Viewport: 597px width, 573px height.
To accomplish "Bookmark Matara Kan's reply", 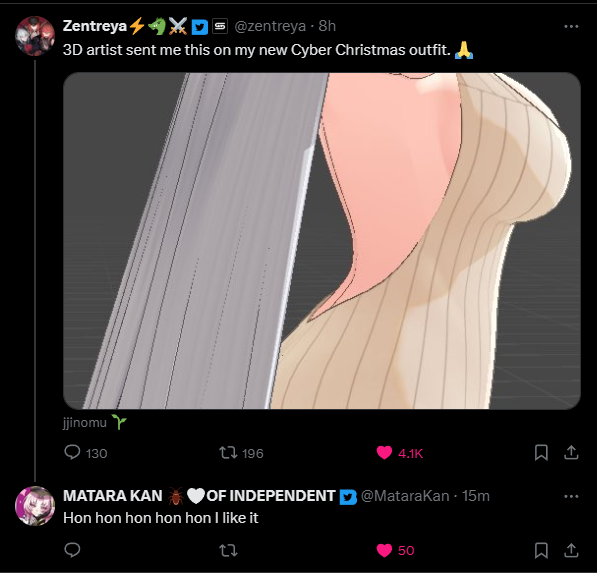I will [541, 550].
